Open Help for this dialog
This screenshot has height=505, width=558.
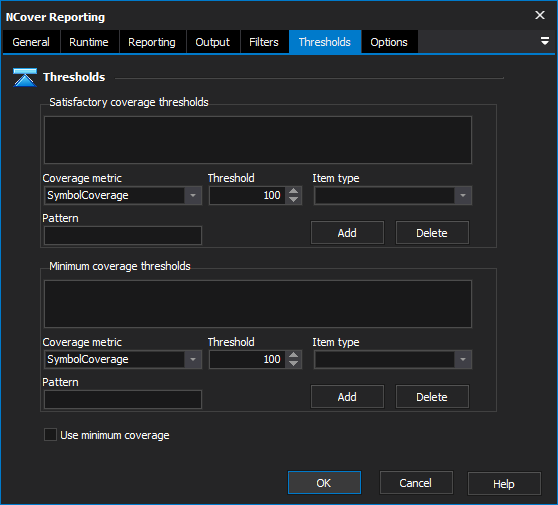click(x=504, y=484)
